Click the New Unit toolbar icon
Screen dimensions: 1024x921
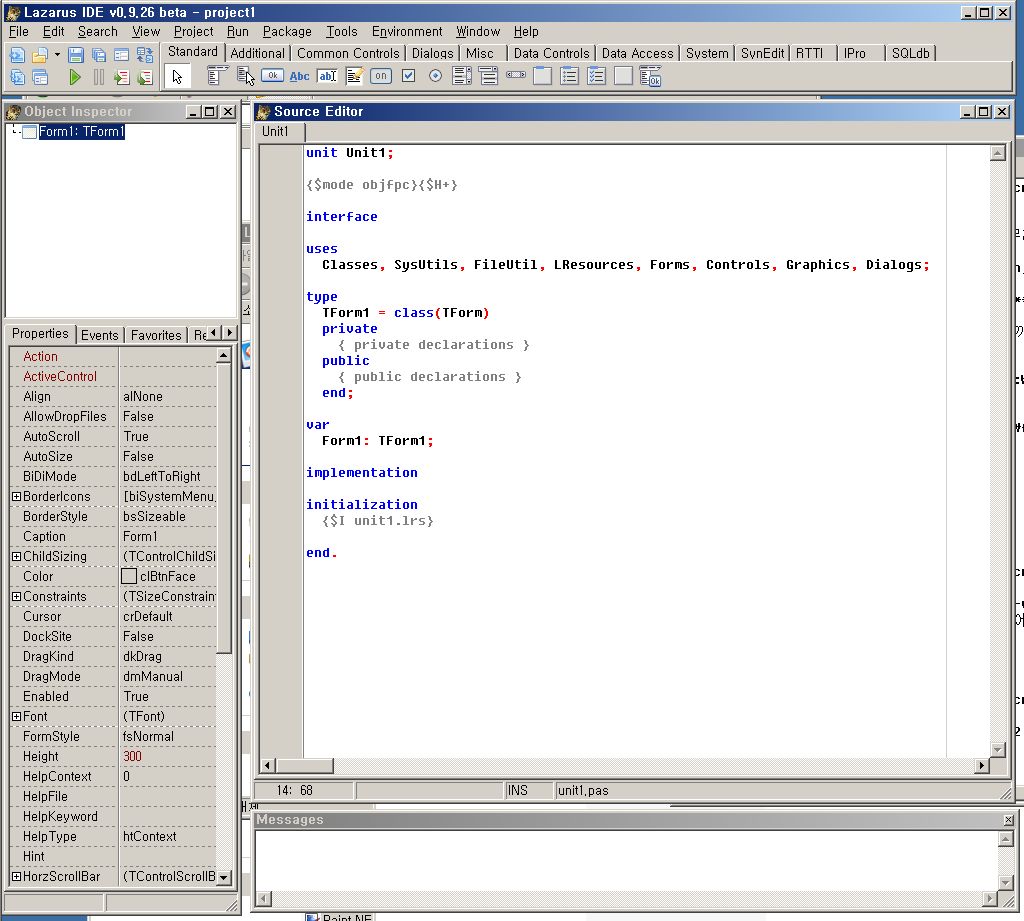coord(18,55)
